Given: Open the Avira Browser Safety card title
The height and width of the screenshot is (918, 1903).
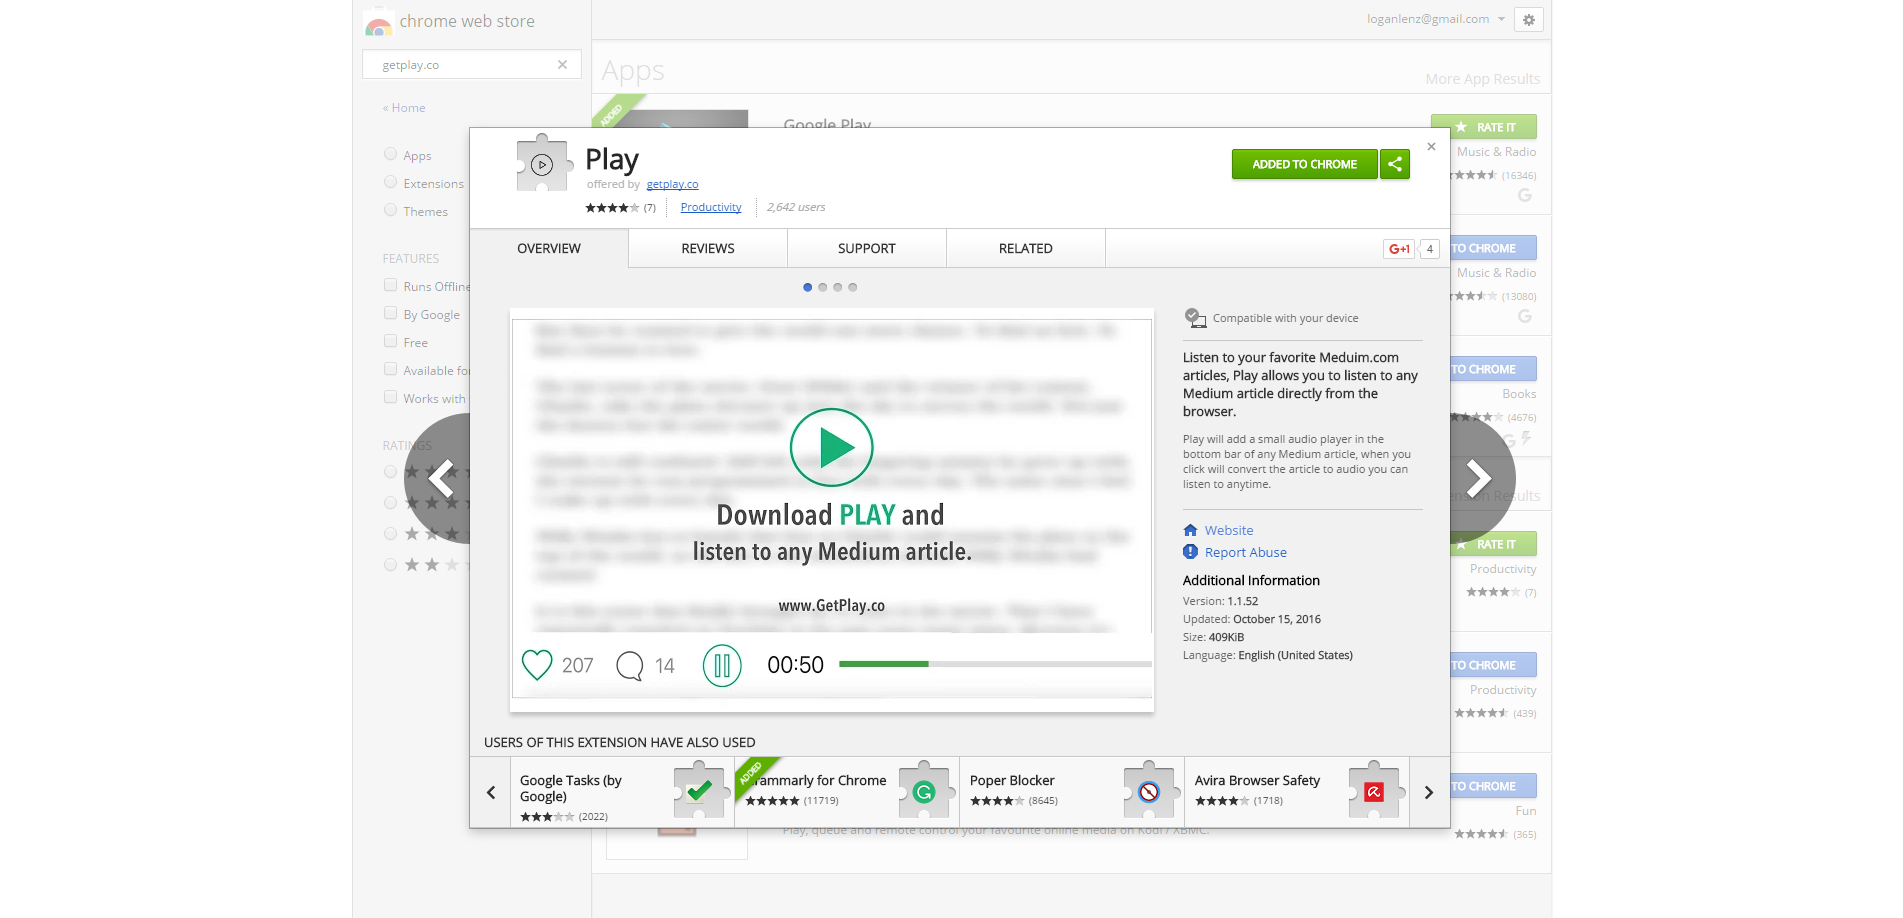Looking at the screenshot, I should [1257, 780].
